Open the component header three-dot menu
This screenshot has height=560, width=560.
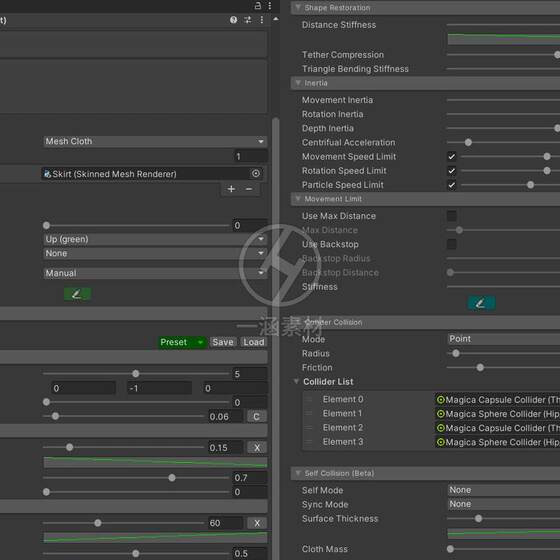[x=262, y=20]
